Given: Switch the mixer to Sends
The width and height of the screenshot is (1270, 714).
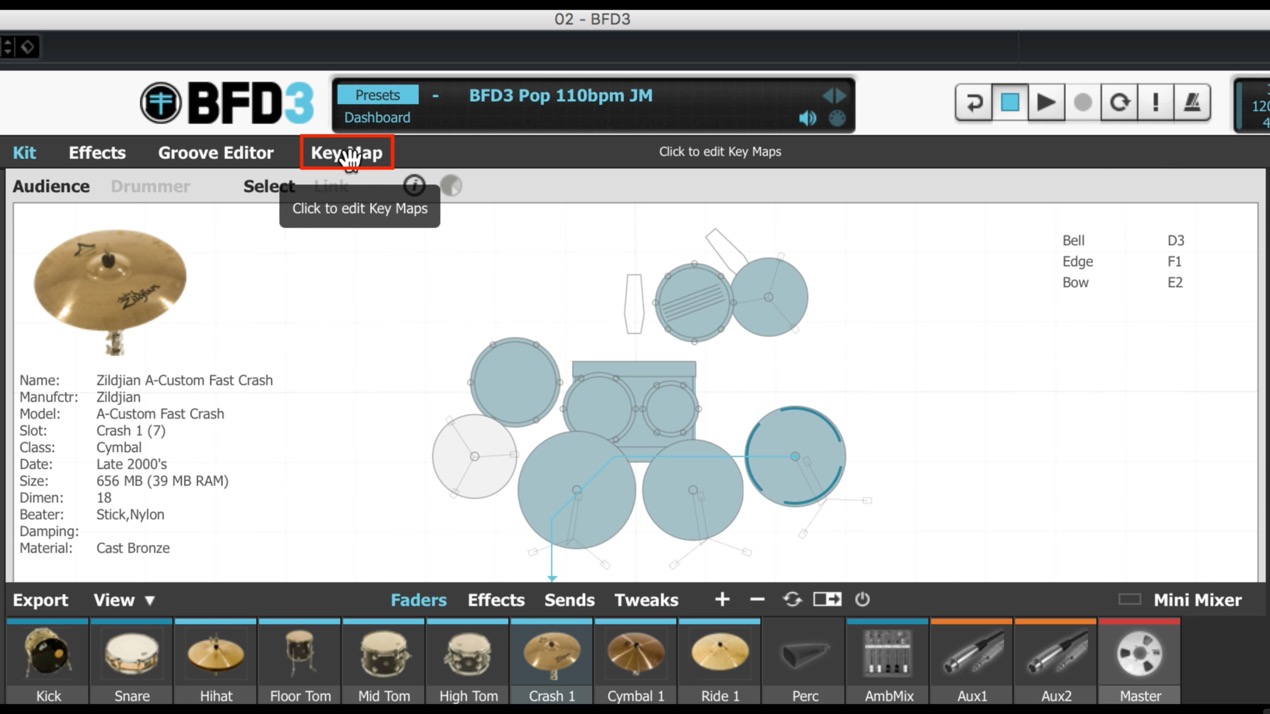Looking at the screenshot, I should click(x=569, y=600).
